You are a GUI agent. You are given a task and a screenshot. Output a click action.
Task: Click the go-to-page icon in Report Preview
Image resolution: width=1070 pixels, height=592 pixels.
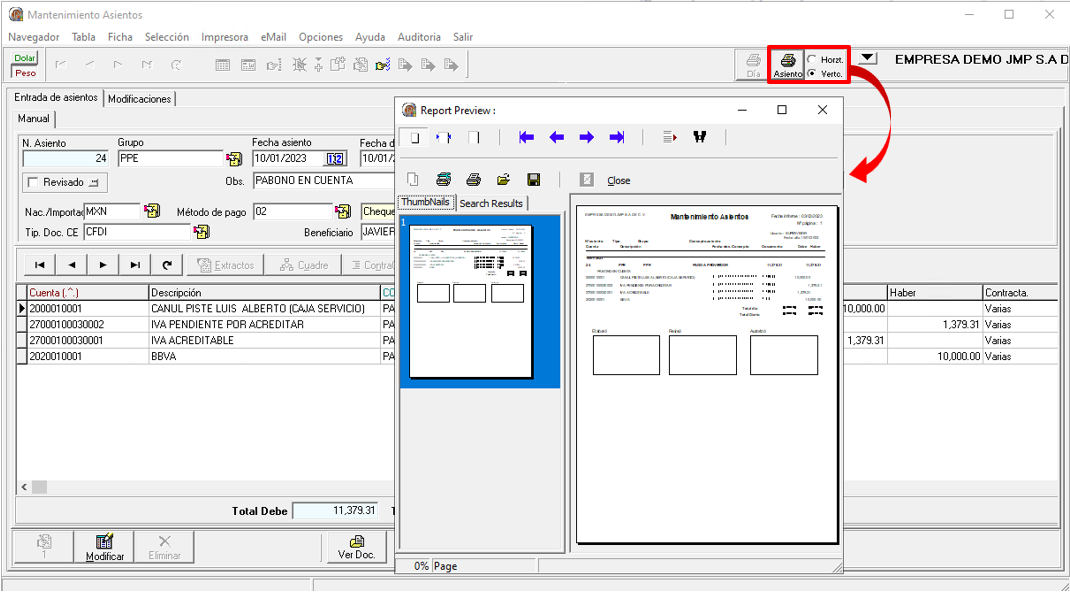[x=669, y=137]
